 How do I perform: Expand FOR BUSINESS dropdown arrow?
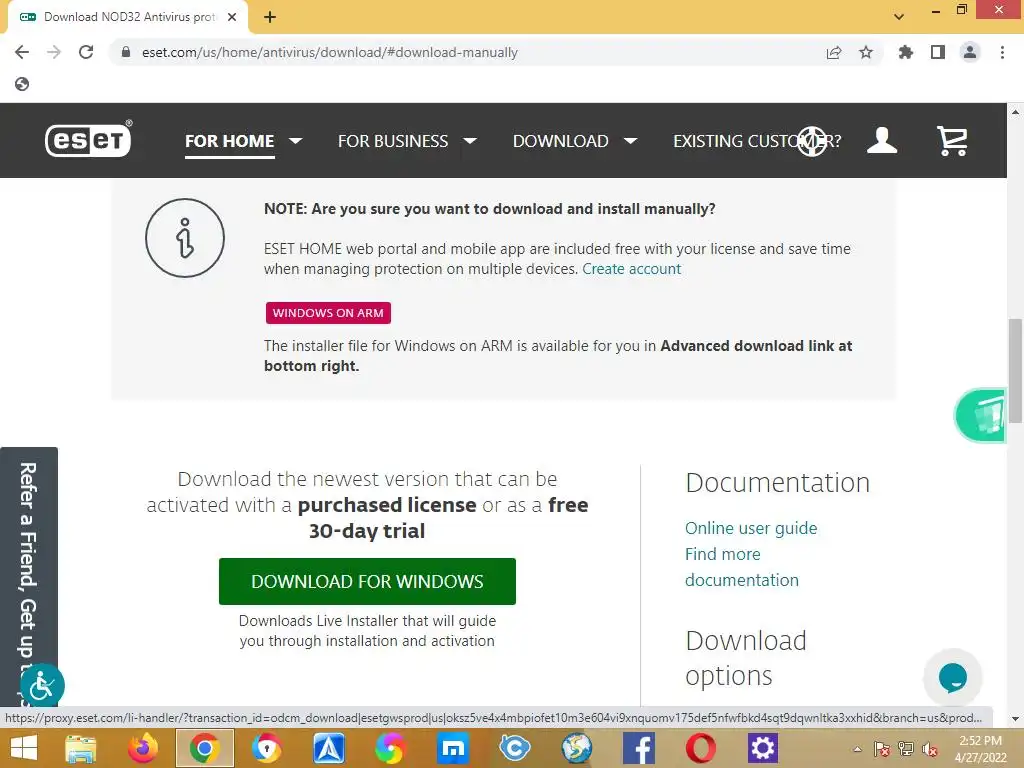click(470, 141)
